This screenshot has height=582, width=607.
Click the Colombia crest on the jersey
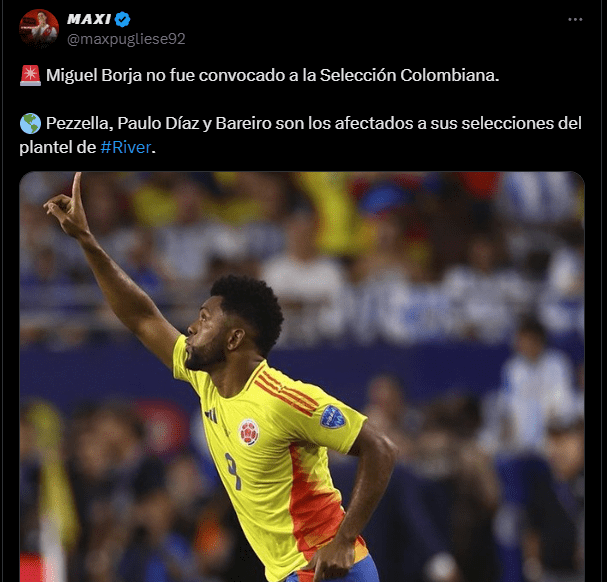249,431
